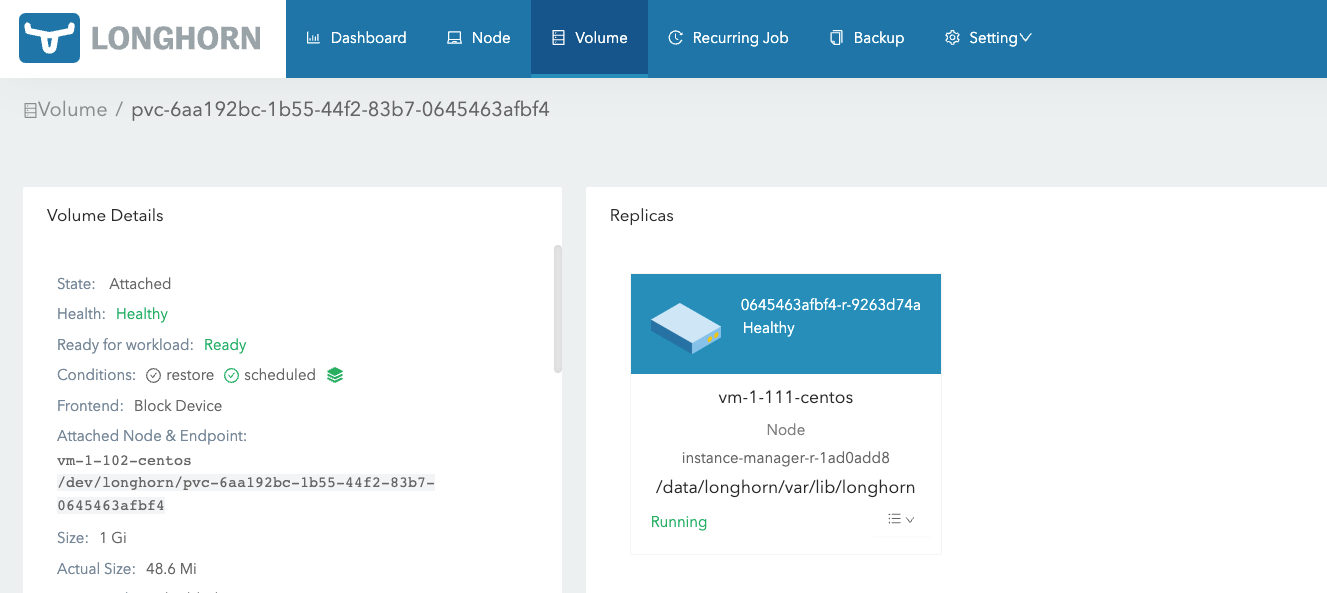This screenshot has width=1327, height=593.
Task: Click the vm-1-111-centos node name
Action: tap(785, 397)
